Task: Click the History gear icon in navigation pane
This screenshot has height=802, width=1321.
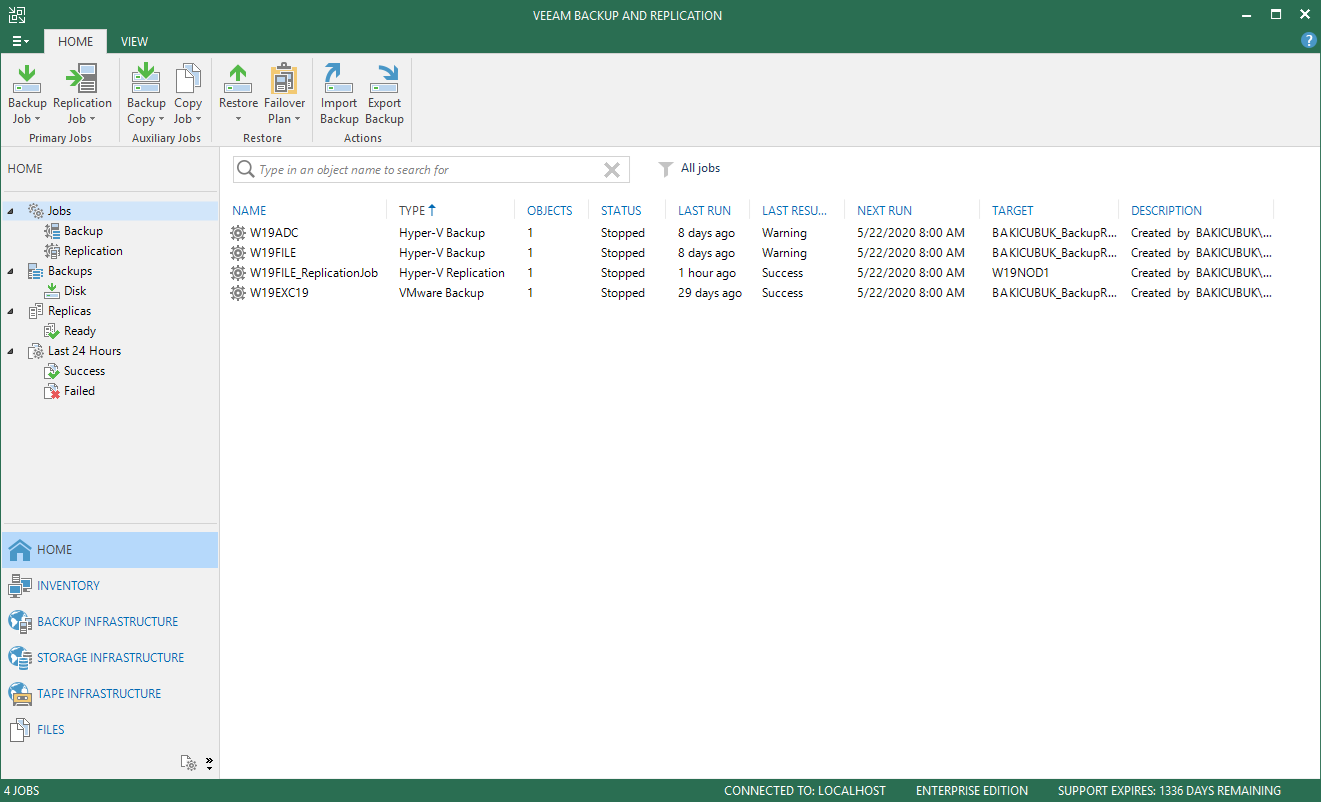Action: tap(189, 763)
